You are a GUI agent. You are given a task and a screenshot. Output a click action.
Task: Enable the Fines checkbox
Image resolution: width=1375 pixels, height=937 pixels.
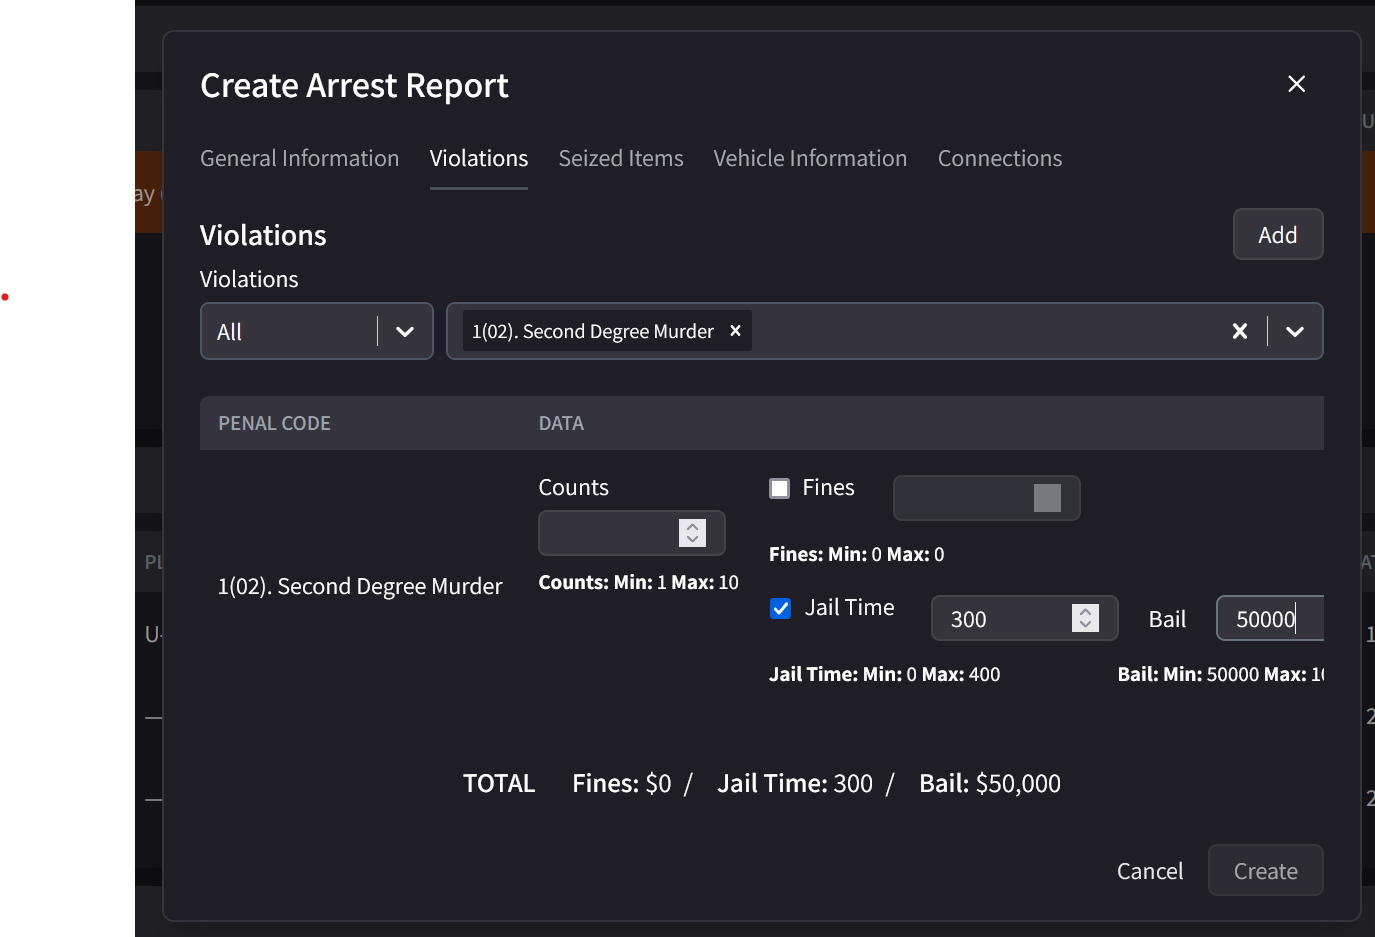point(780,488)
